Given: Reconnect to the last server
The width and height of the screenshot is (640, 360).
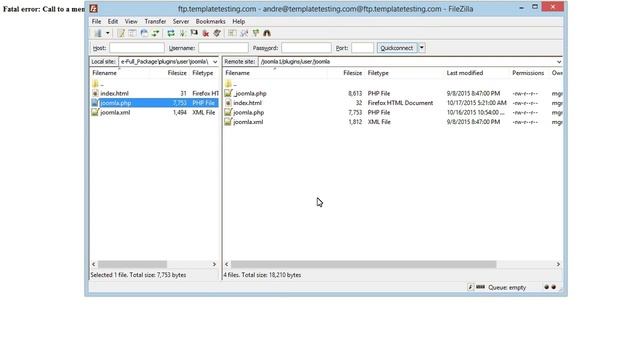Looking at the screenshot, I should click(217, 33).
